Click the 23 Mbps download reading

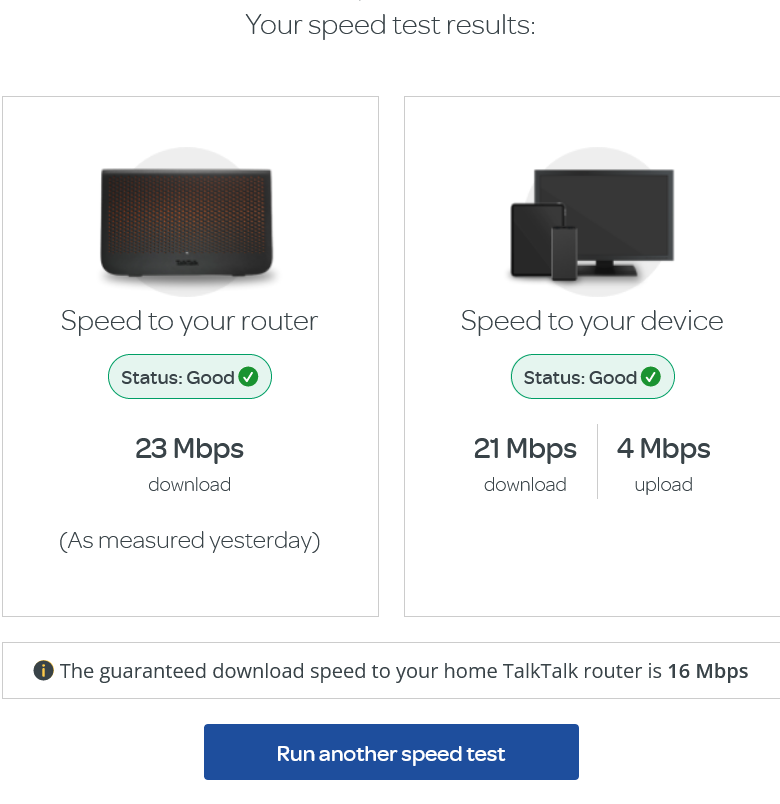point(189,449)
